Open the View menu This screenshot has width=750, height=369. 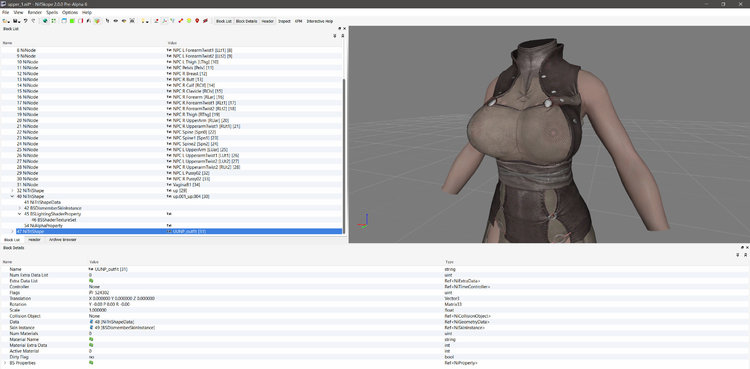pyautogui.click(x=18, y=12)
